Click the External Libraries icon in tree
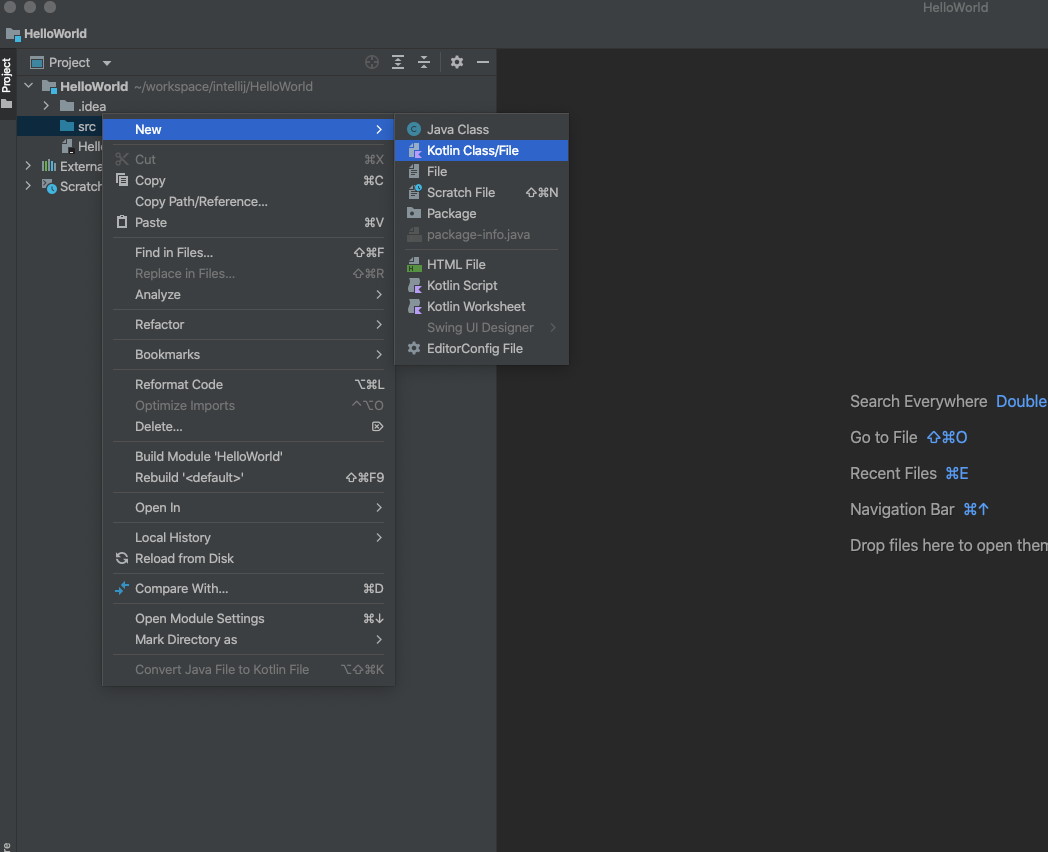1048x852 pixels. [x=49, y=166]
